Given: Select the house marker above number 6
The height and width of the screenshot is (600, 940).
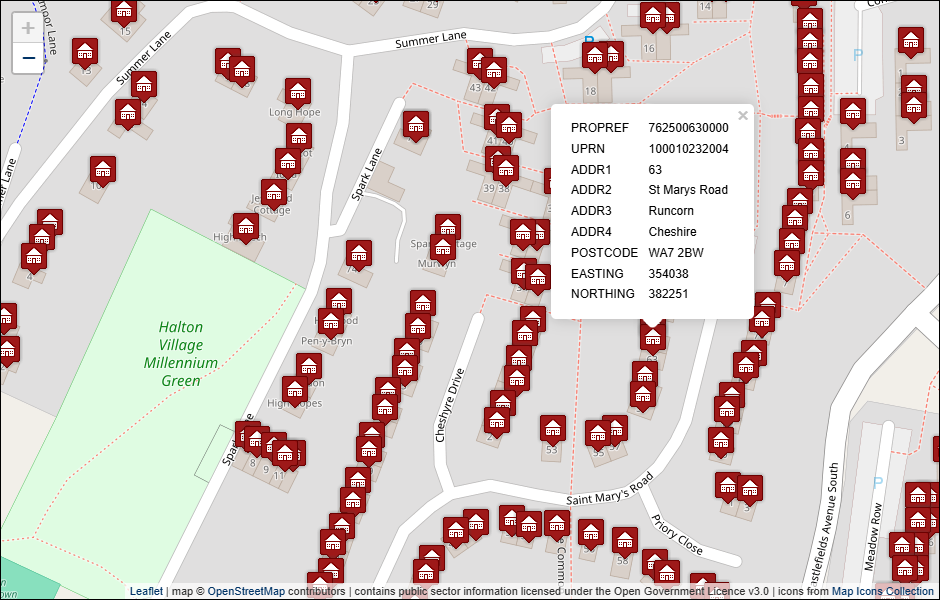Looking at the screenshot, I should pos(852,184).
